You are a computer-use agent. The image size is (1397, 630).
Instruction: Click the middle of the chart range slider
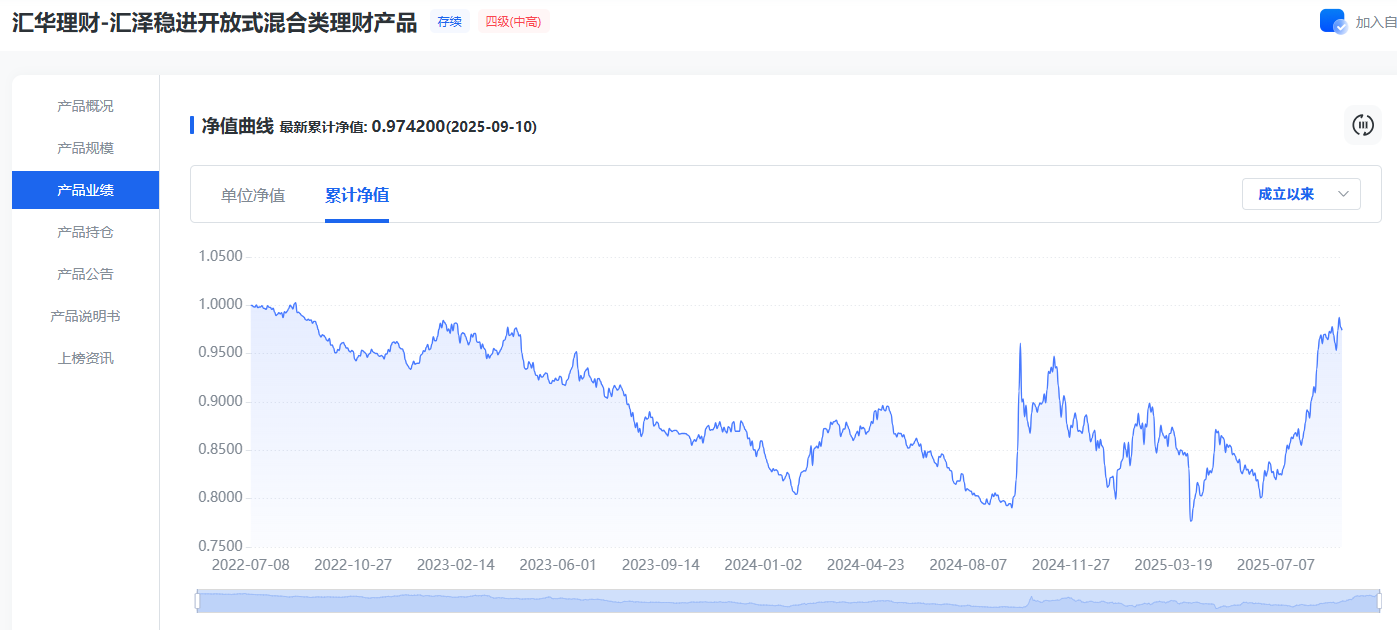coord(787,600)
